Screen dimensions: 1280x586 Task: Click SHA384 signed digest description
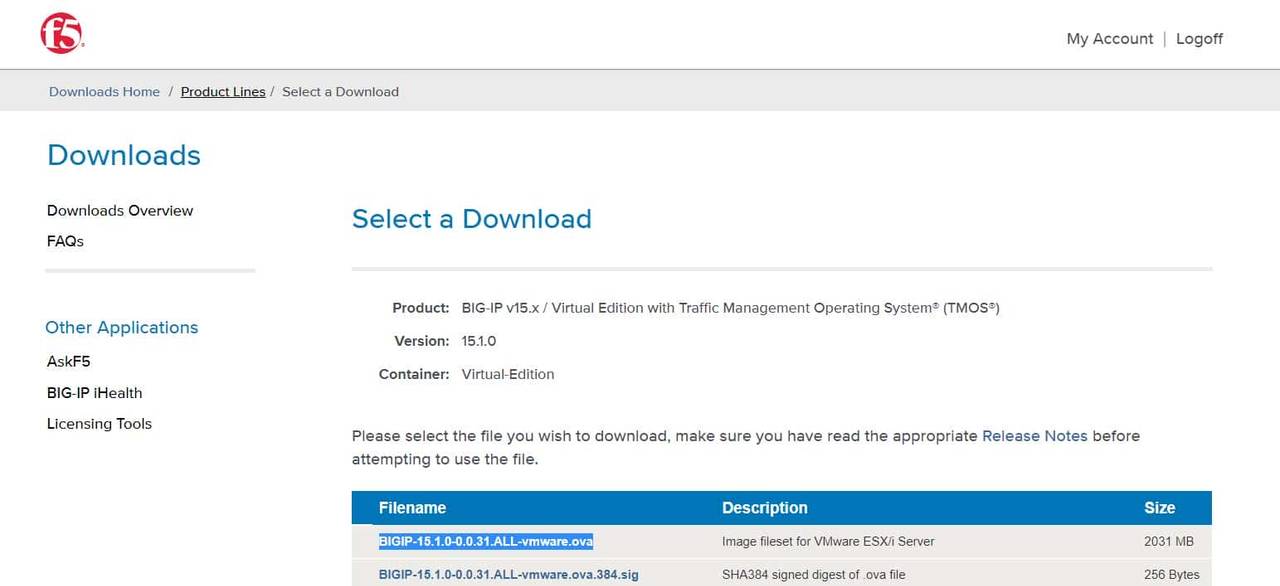tap(813, 575)
